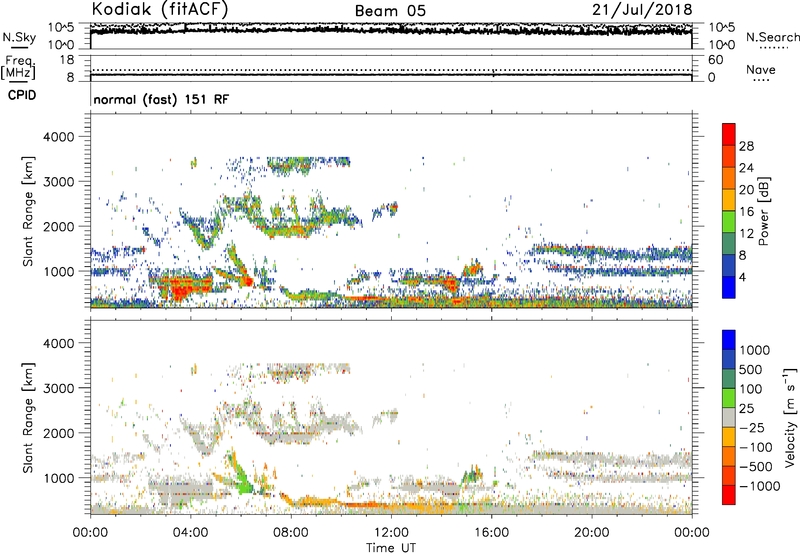The width and height of the screenshot is (800, 554).
Task: Click the "Nave" legend label
Action: pos(761,69)
